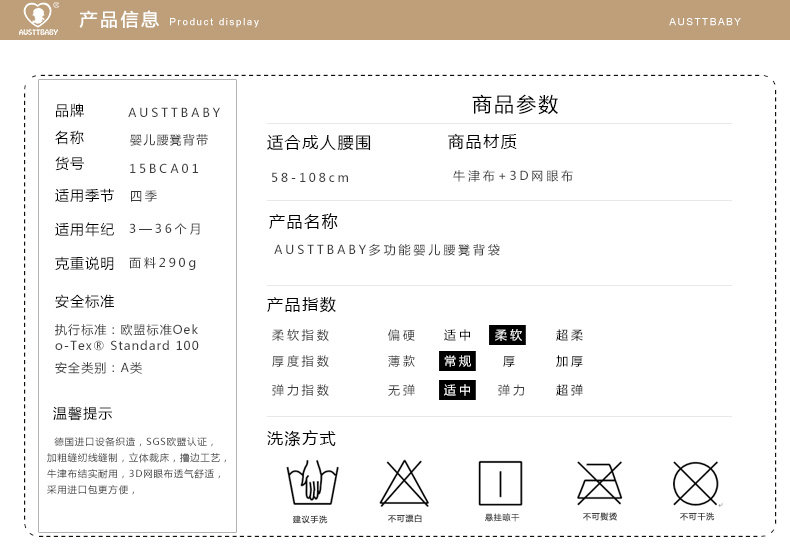Select the 超柔 softness option
This screenshot has height=546, width=790.
569,335
